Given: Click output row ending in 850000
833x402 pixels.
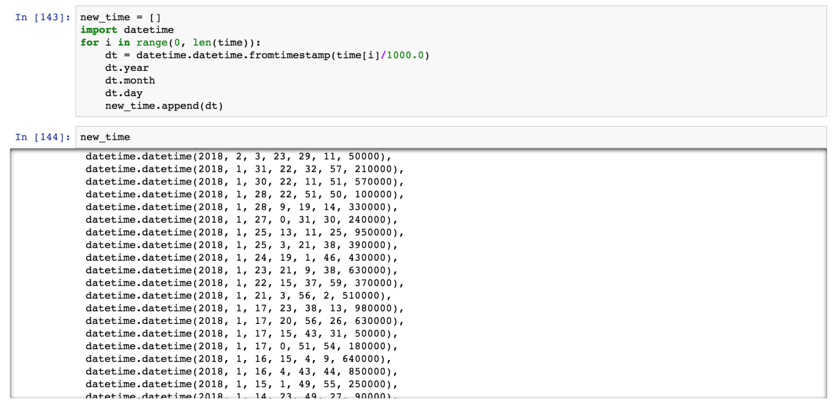Looking at the screenshot, I should click(x=241, y=371).
